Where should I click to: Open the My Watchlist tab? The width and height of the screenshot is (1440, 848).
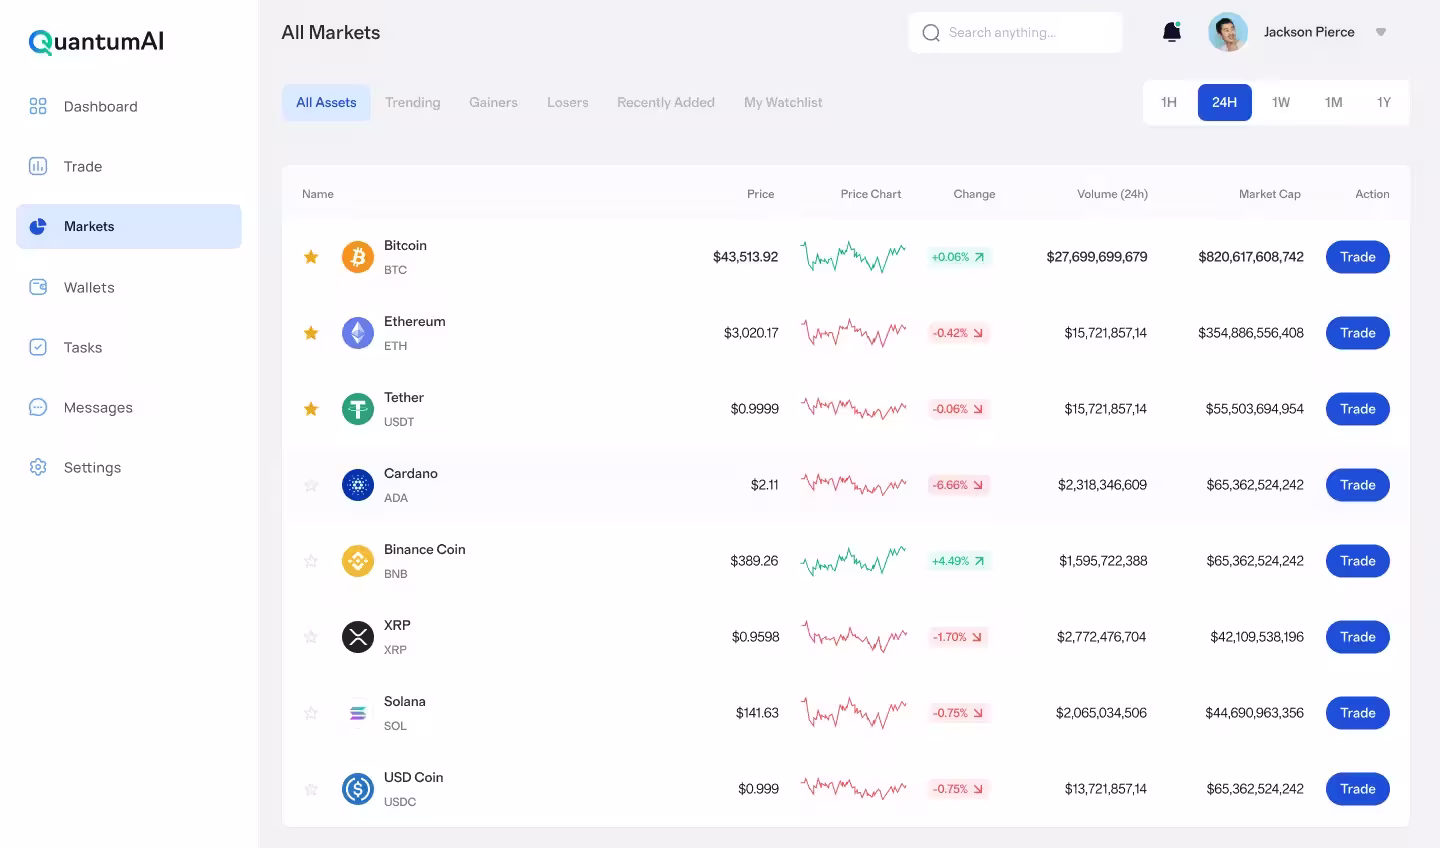click(783, 102)
